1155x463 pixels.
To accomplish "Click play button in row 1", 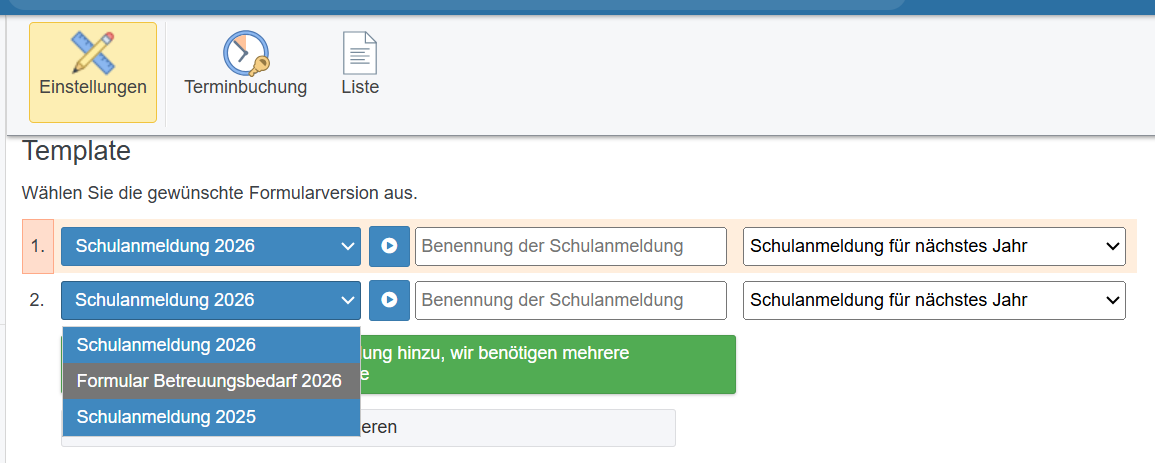I will [389, 246].
